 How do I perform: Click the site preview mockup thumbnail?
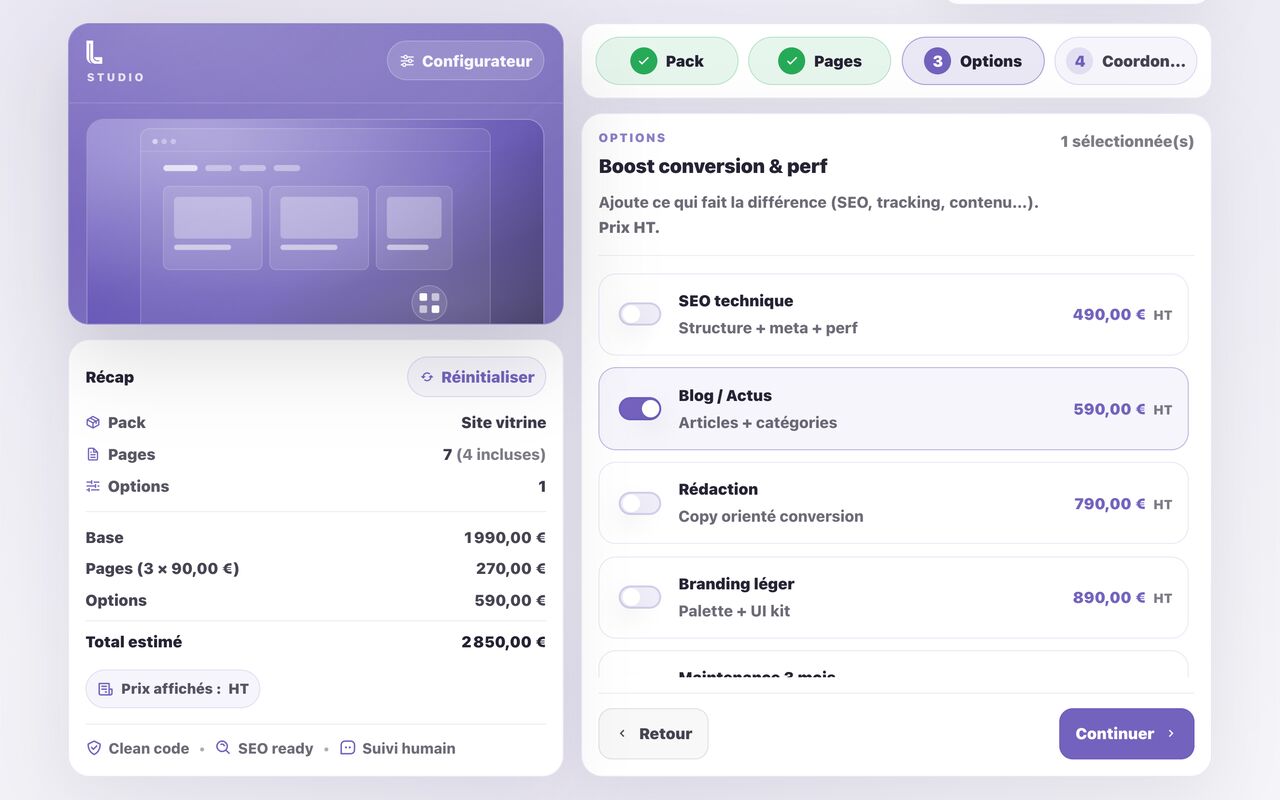coord(315,221)
